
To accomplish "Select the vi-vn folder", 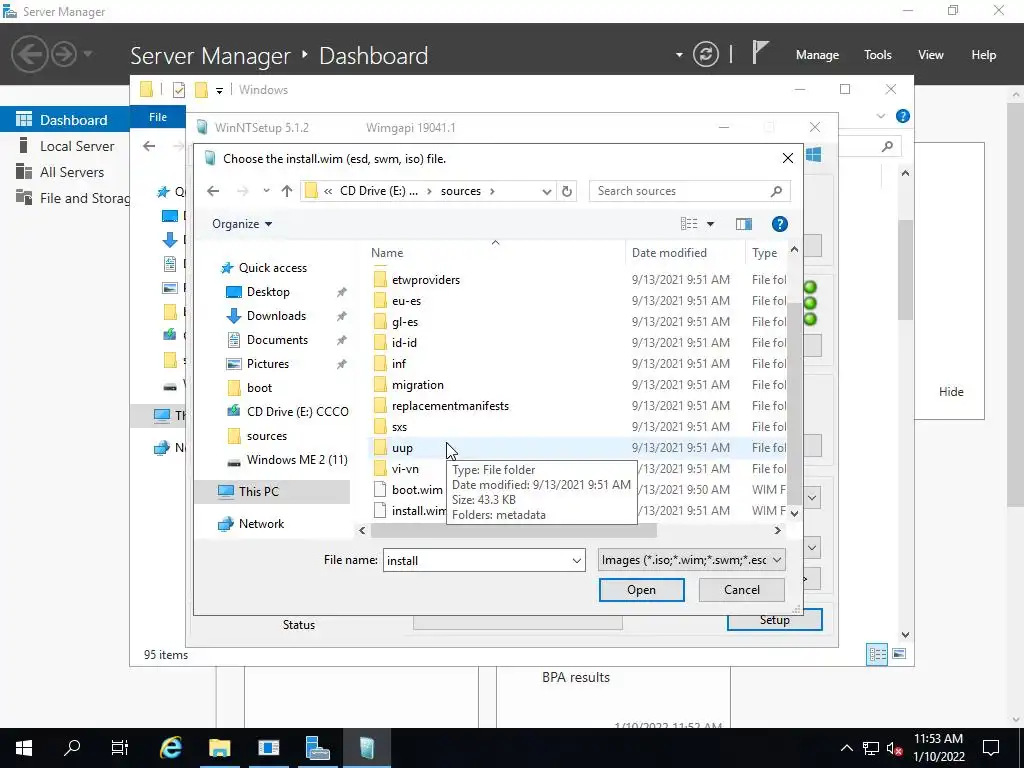I will 405,469.
